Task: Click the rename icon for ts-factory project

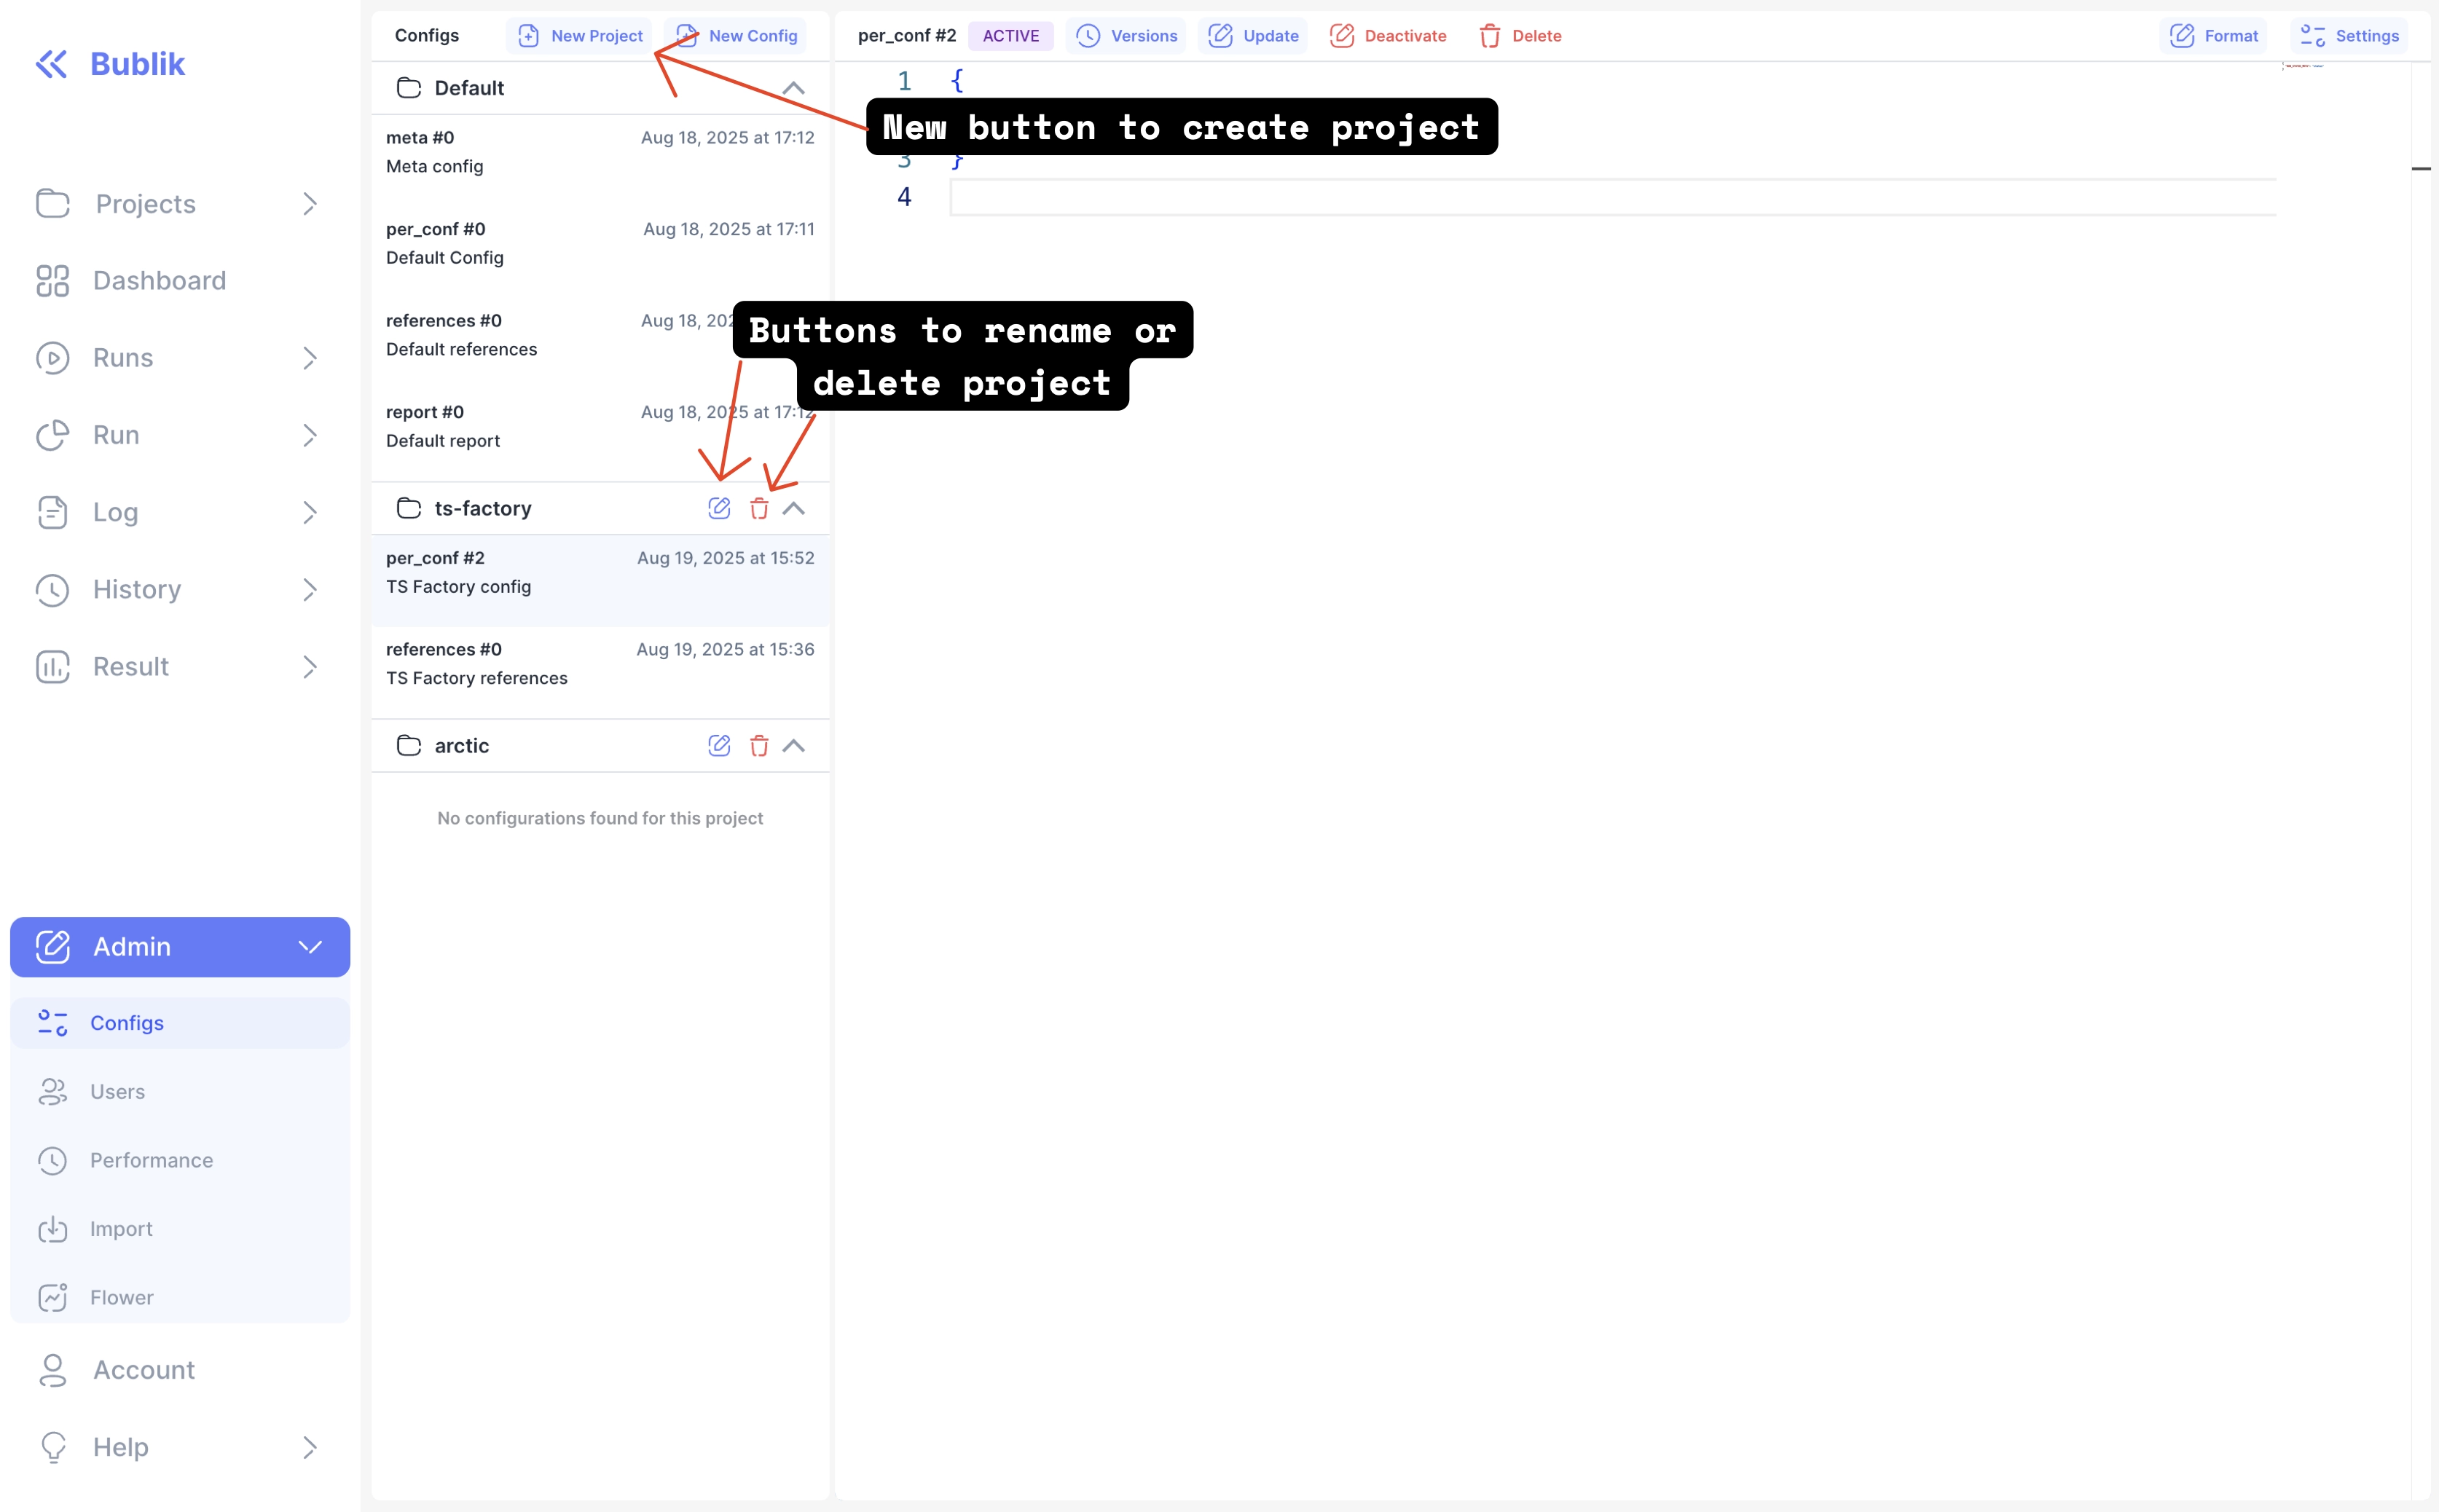Action: click(x=720, y=508)
